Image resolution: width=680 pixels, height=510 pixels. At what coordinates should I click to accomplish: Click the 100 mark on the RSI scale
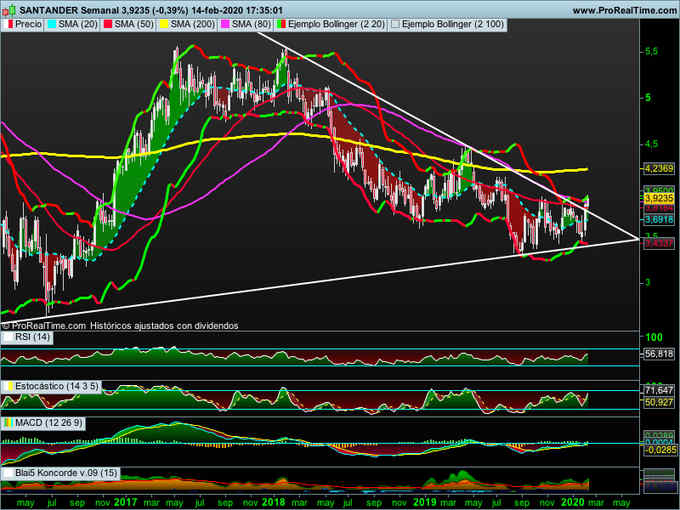pos(654,337)
